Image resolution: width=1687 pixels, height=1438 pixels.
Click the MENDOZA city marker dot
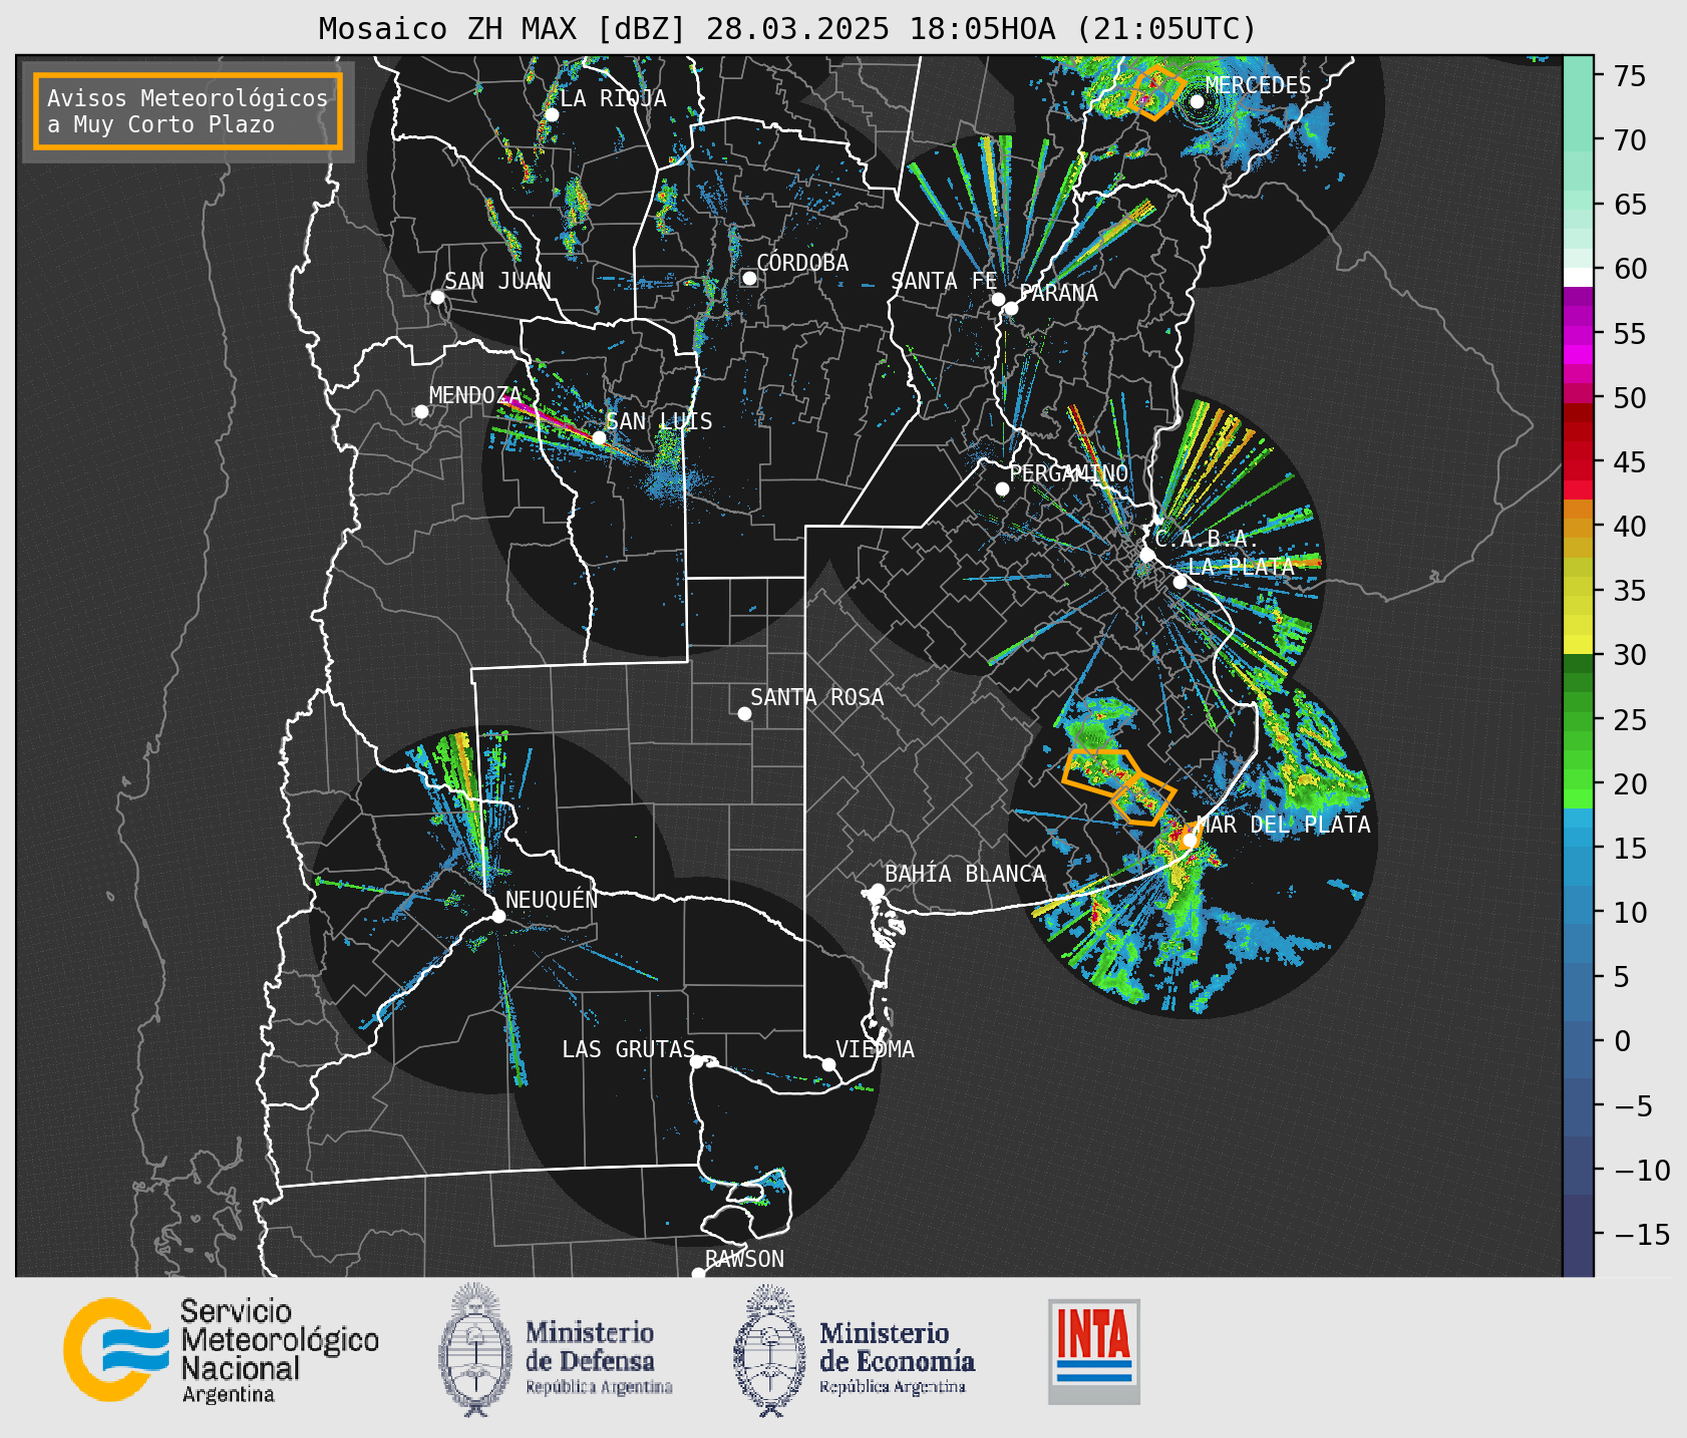421,412
